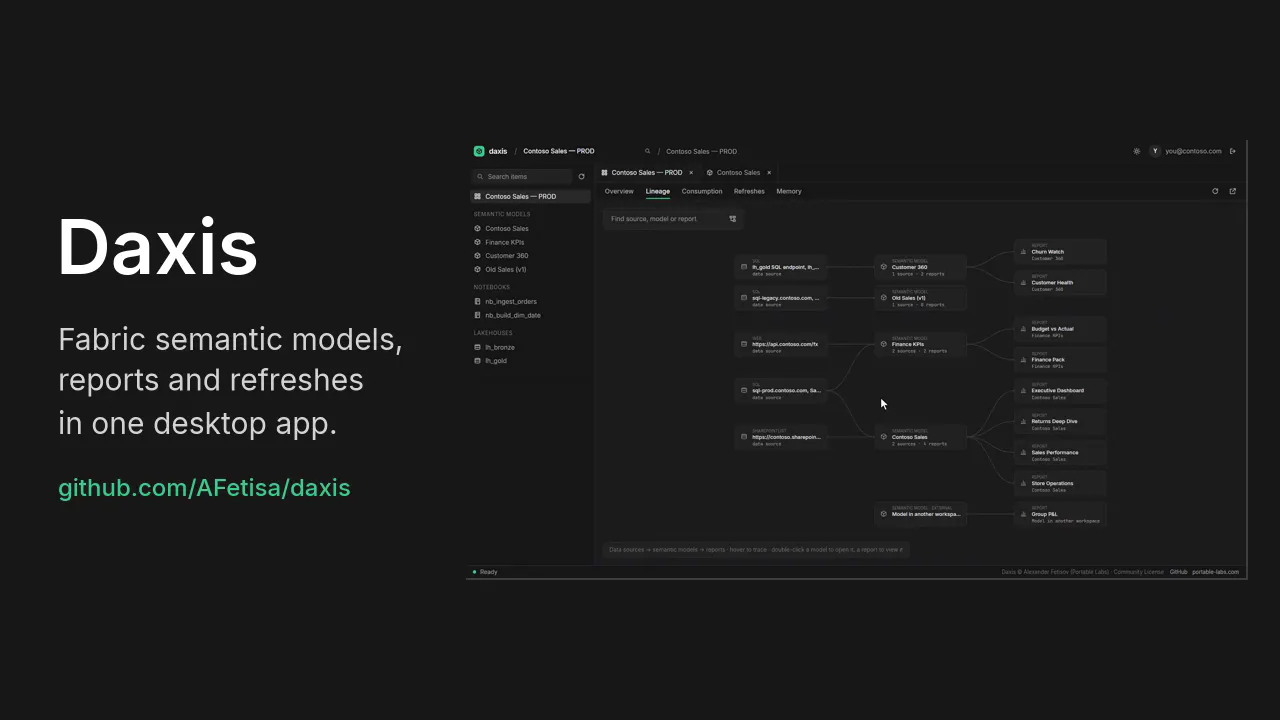Click the magnifier icon in the top search bar
Screen dimensions: 1280x720
648,151
